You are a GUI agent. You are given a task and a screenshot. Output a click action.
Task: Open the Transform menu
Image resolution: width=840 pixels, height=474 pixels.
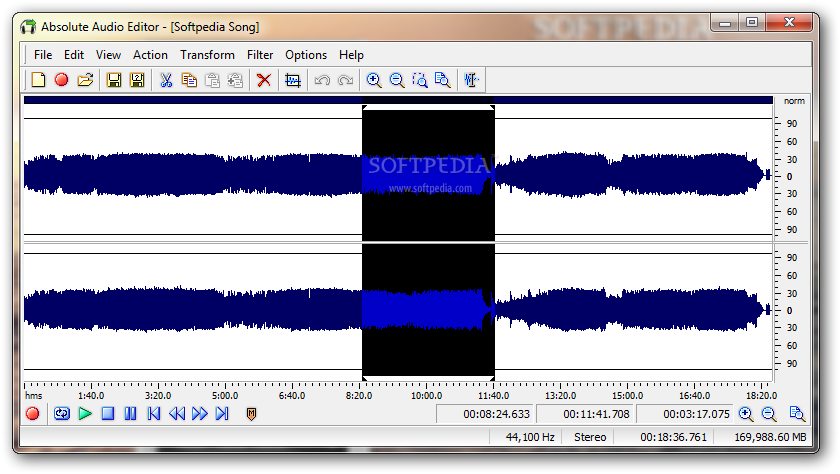point(207,55)
